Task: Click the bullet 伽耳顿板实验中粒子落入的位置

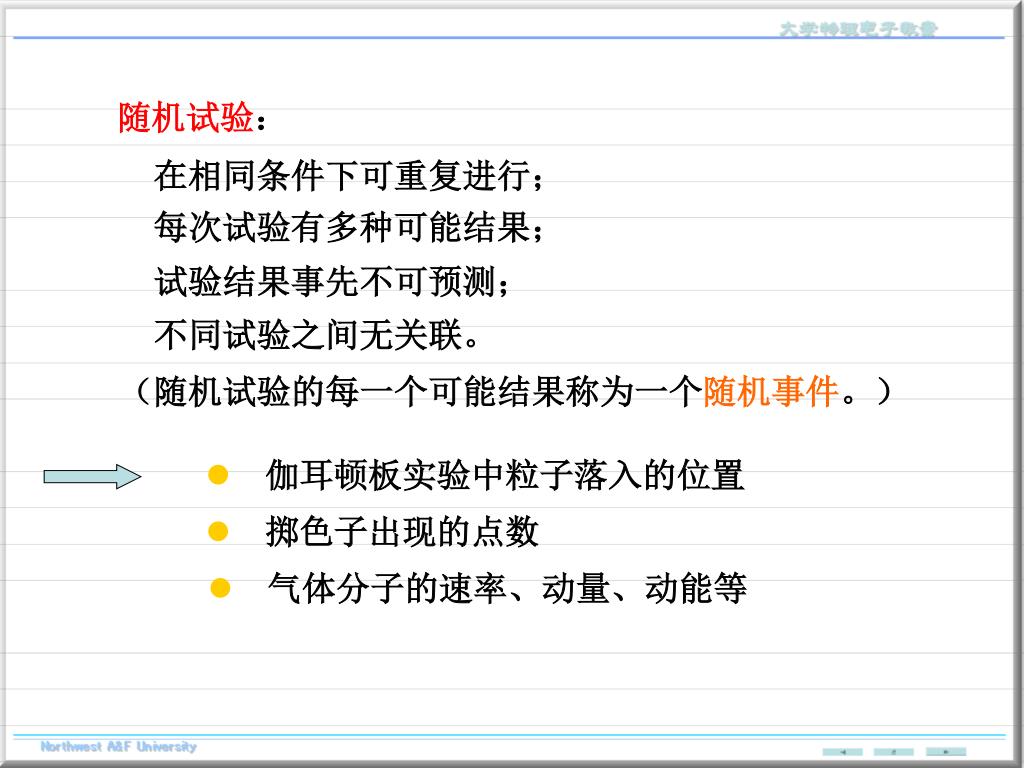Action: [505, 475]
